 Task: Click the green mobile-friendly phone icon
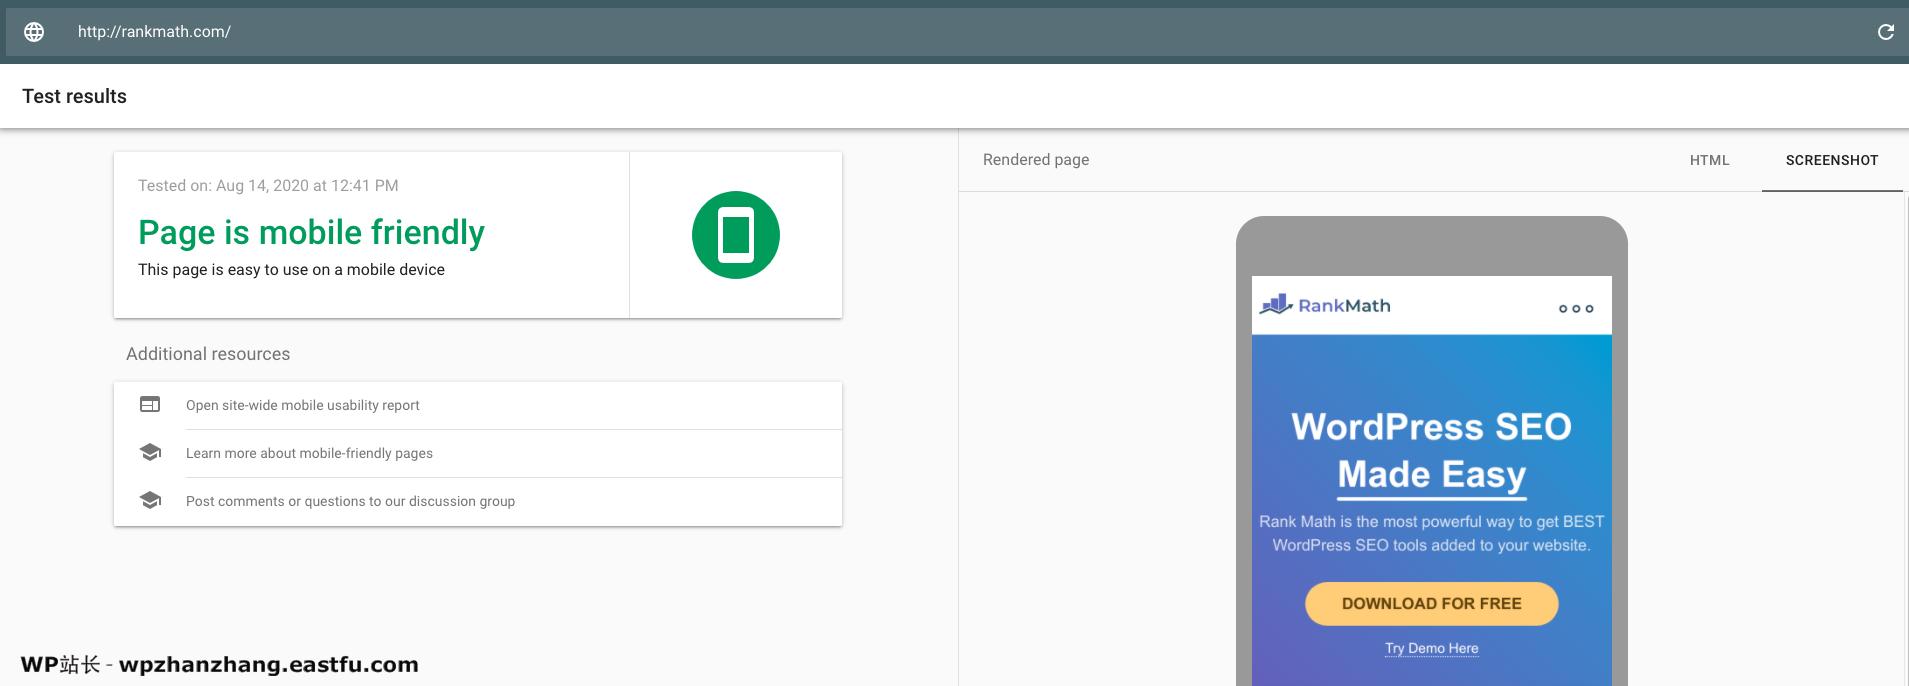[x=736, y=235]
